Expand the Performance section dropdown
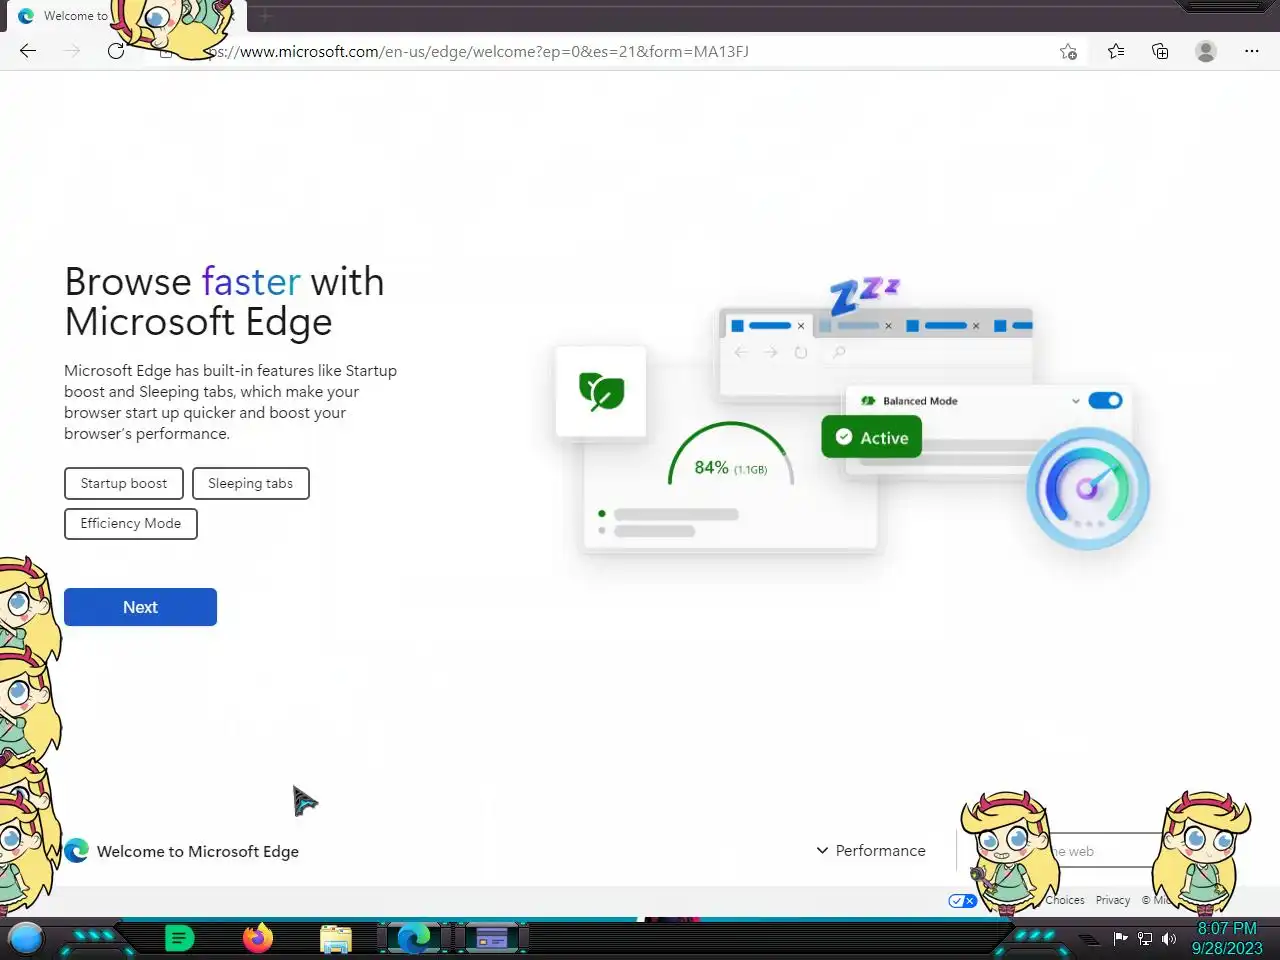1280x960 pixels. click(x=870, y=850)
